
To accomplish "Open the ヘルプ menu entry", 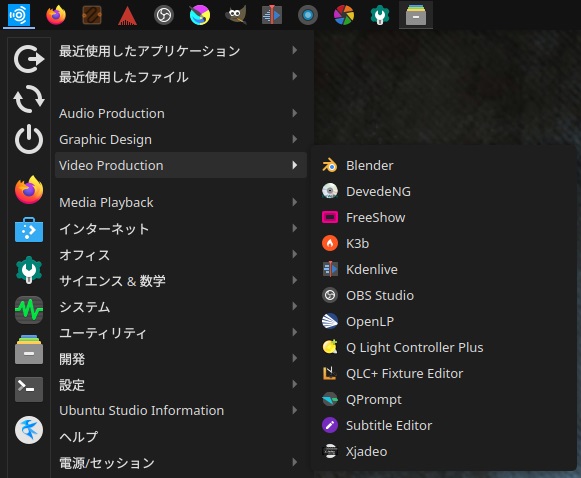I will pos(181,436).
